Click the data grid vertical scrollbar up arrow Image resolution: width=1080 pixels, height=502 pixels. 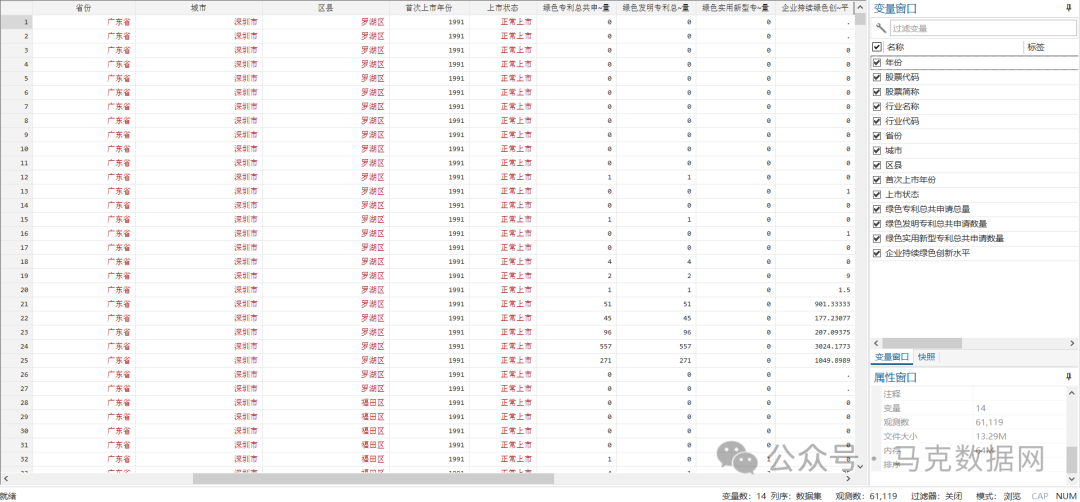(x=860, y=7)
